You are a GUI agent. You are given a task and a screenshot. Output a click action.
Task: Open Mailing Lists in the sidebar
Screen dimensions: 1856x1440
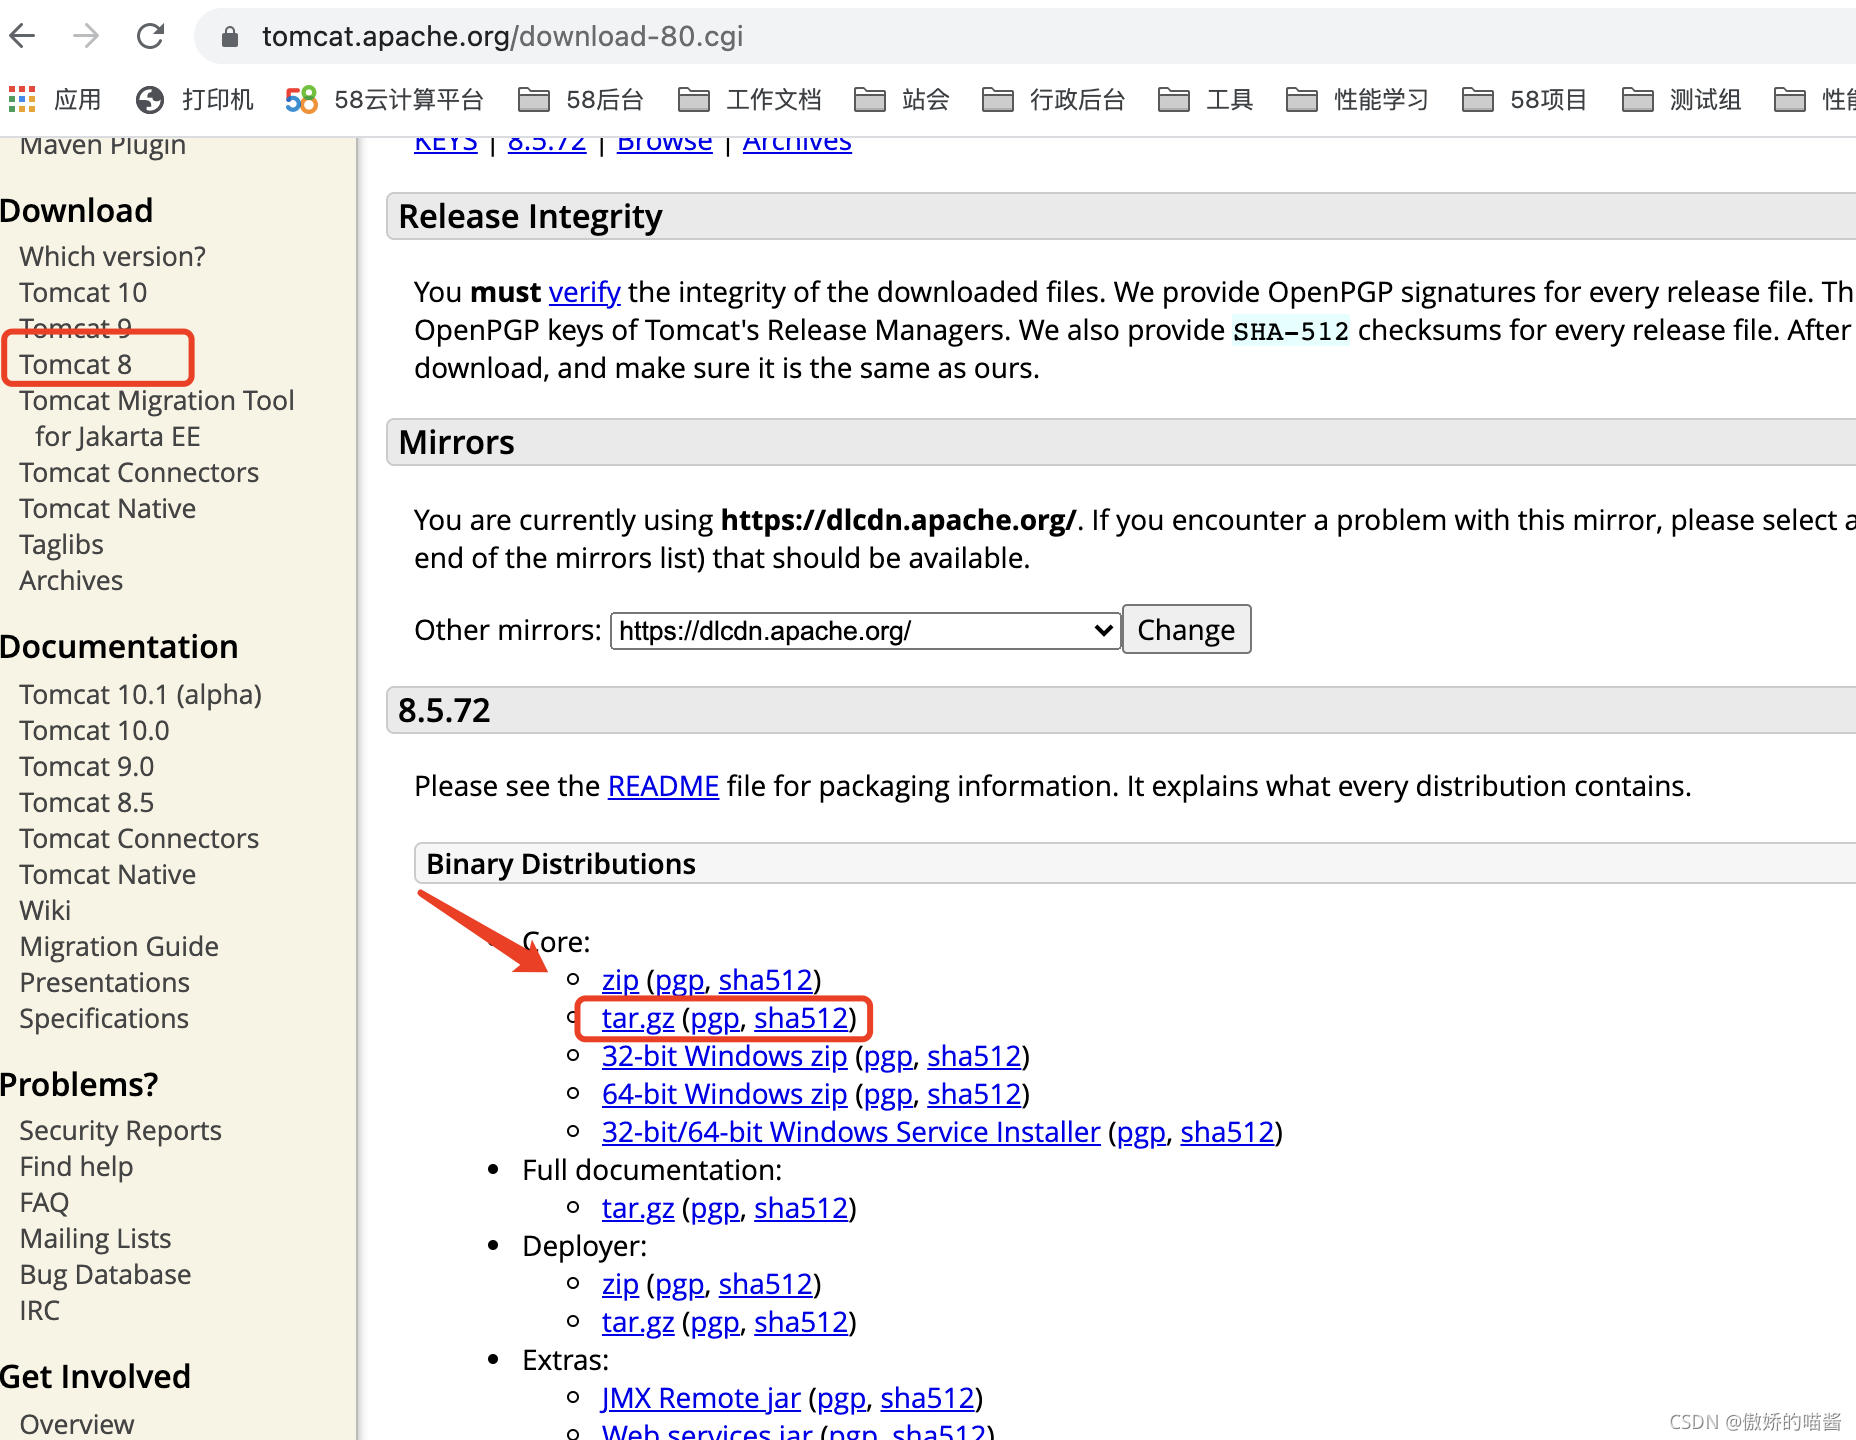pyautogui.click(x=95, y=1239)
